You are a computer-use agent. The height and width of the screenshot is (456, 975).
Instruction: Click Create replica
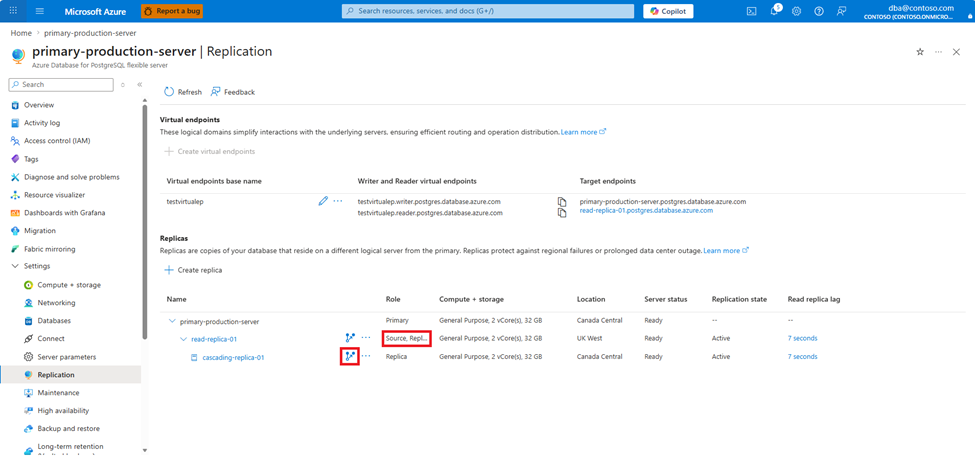tap(193, 271)
